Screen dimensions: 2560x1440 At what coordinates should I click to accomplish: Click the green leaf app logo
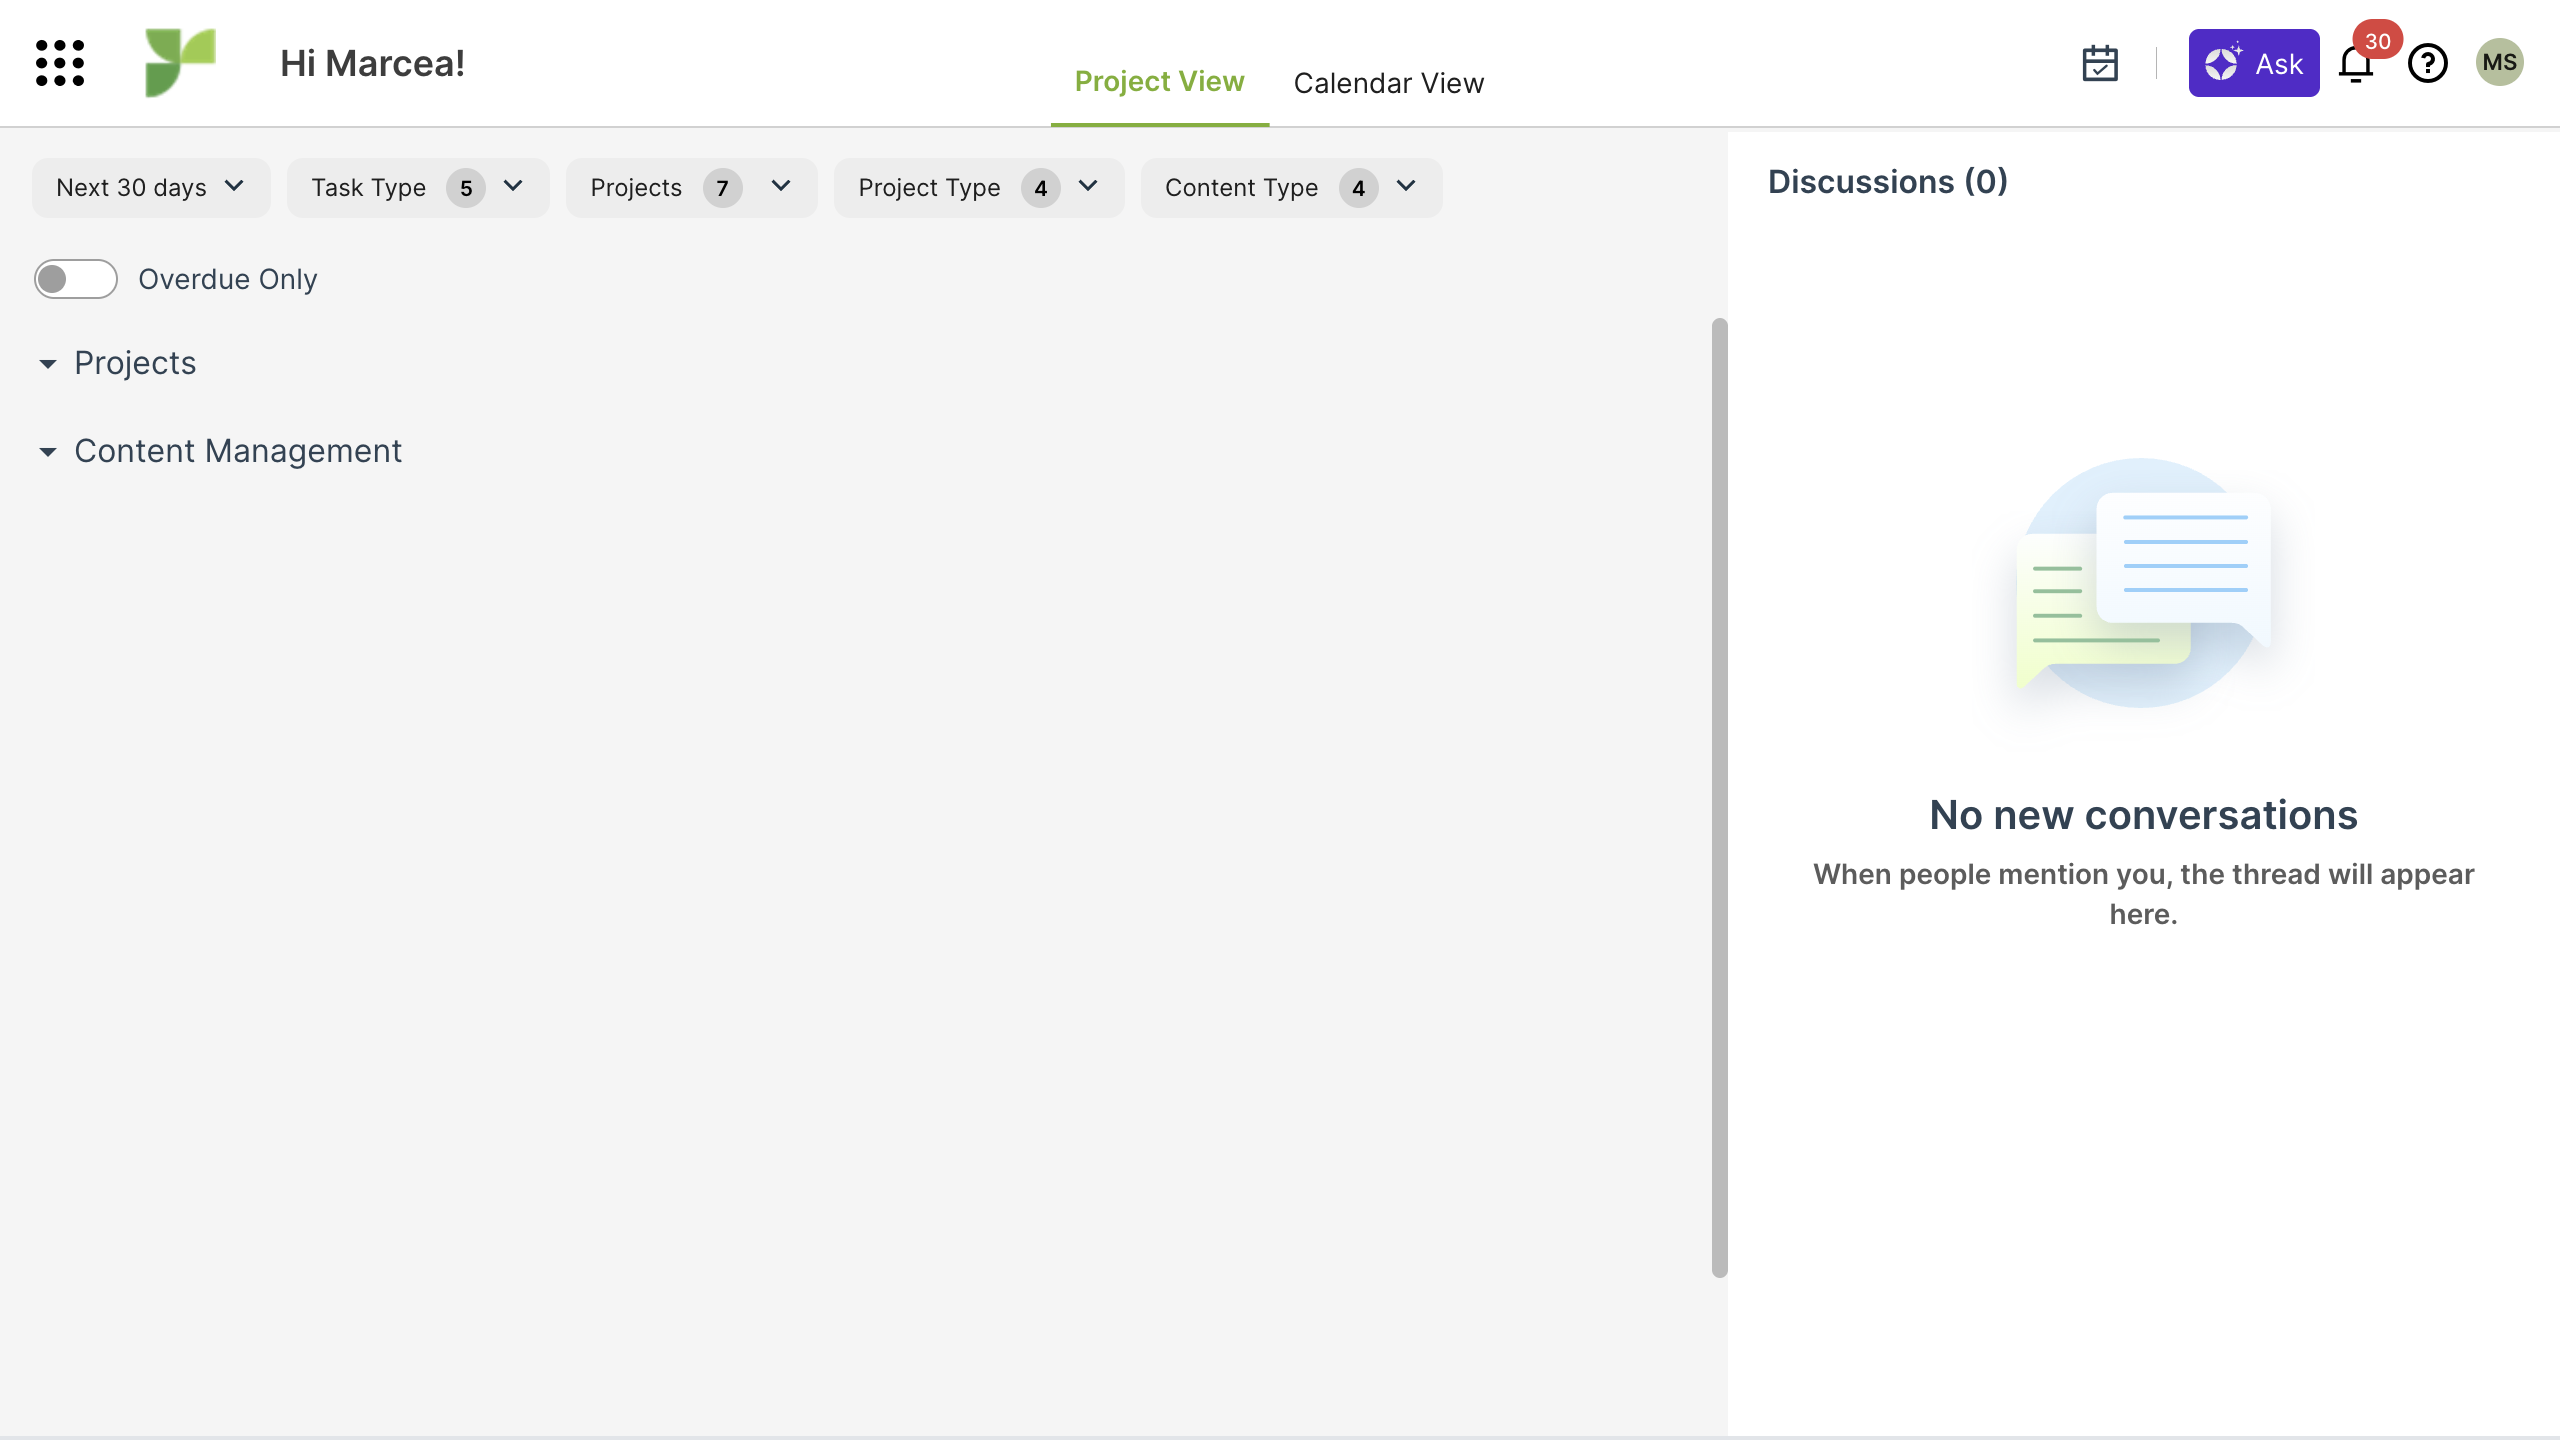tap(180, 63)
